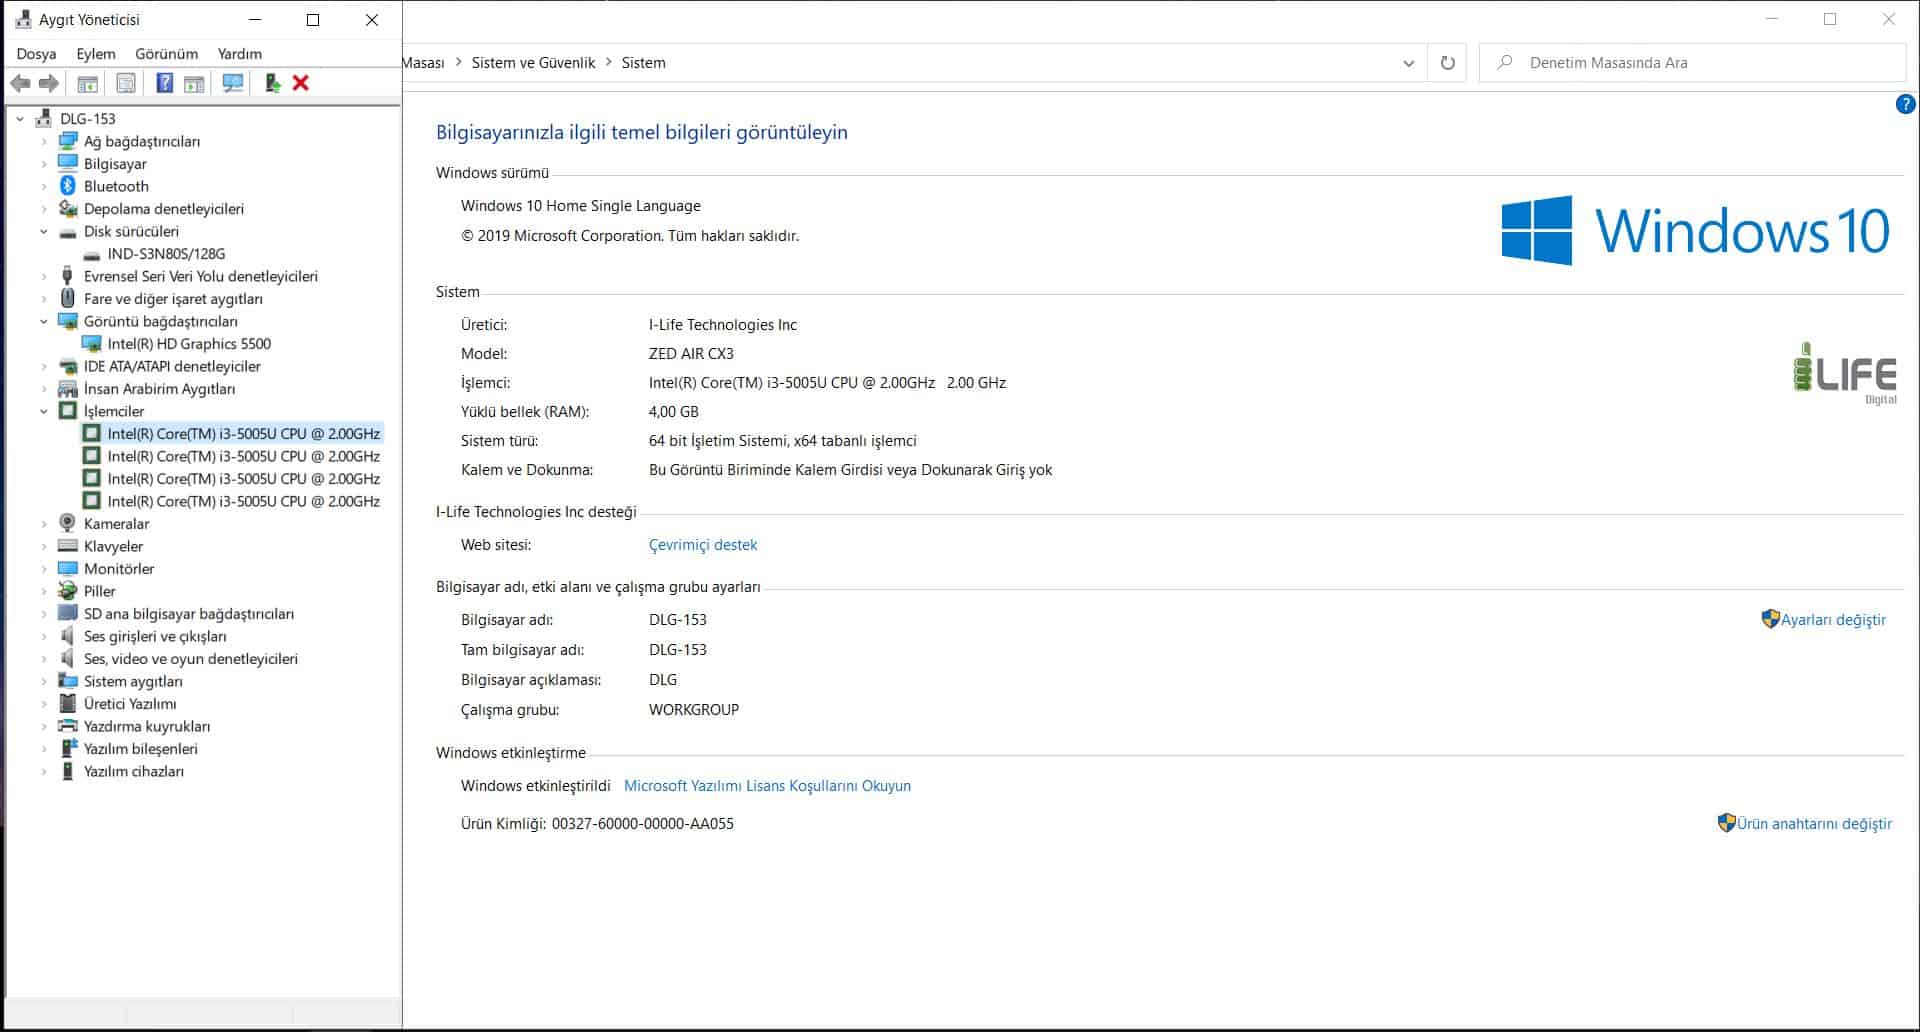Viewport: 1920px width, 1032px height.
Task: Maximize the Aygıt Yöneticisi window
Action: (x=313, y=20)
